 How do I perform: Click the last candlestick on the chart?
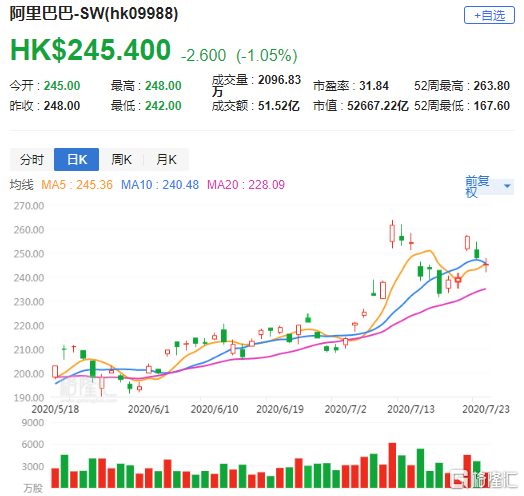[x=486, y=265]
